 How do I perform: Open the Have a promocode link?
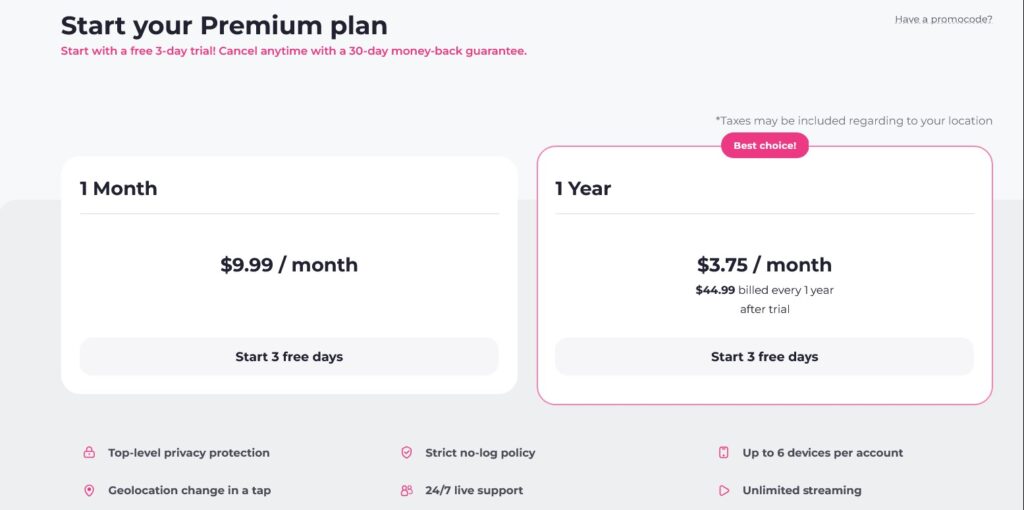point(943,20)
